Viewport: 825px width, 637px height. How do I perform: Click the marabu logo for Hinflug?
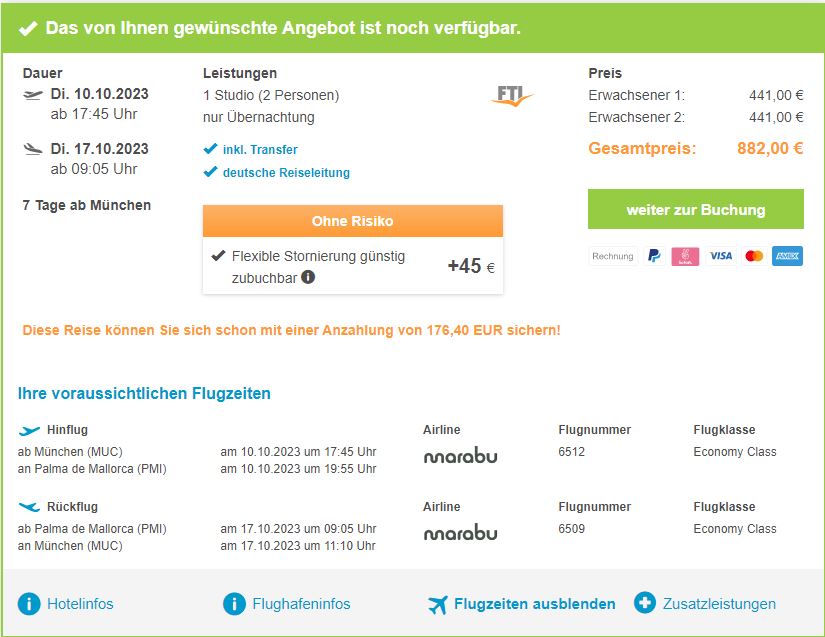460,456
